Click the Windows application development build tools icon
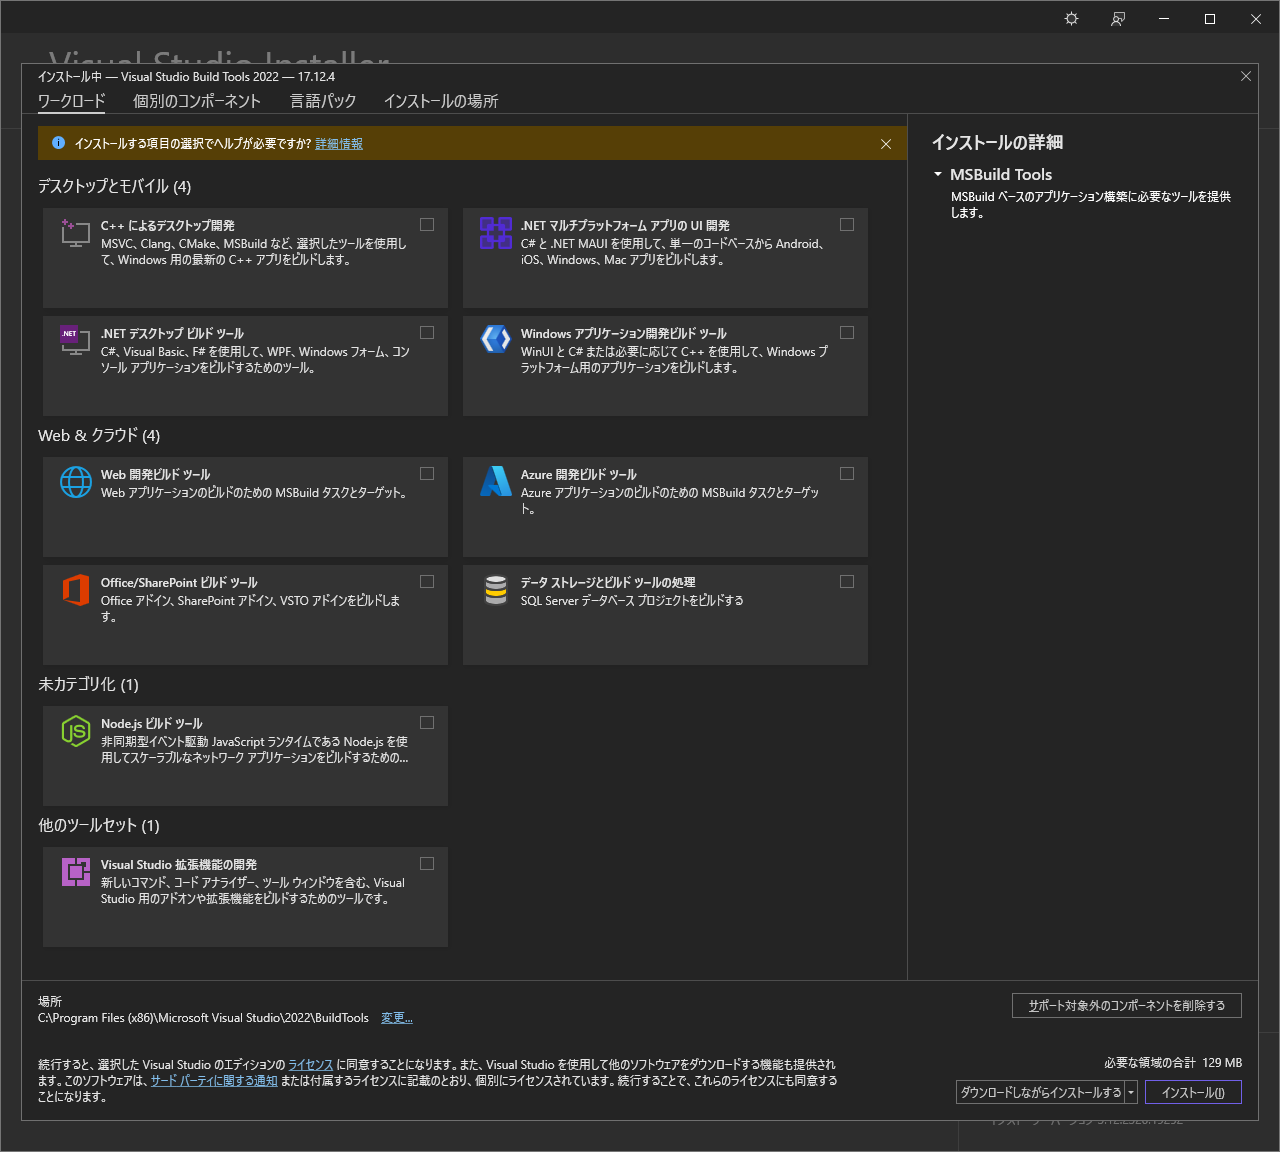Viewport: 1280px width, 1152px height. coord(495,340)
